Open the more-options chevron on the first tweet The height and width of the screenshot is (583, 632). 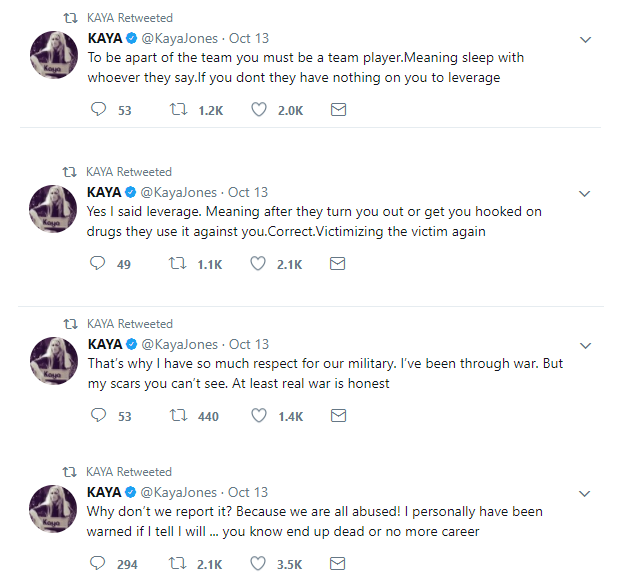pos(586,40)
